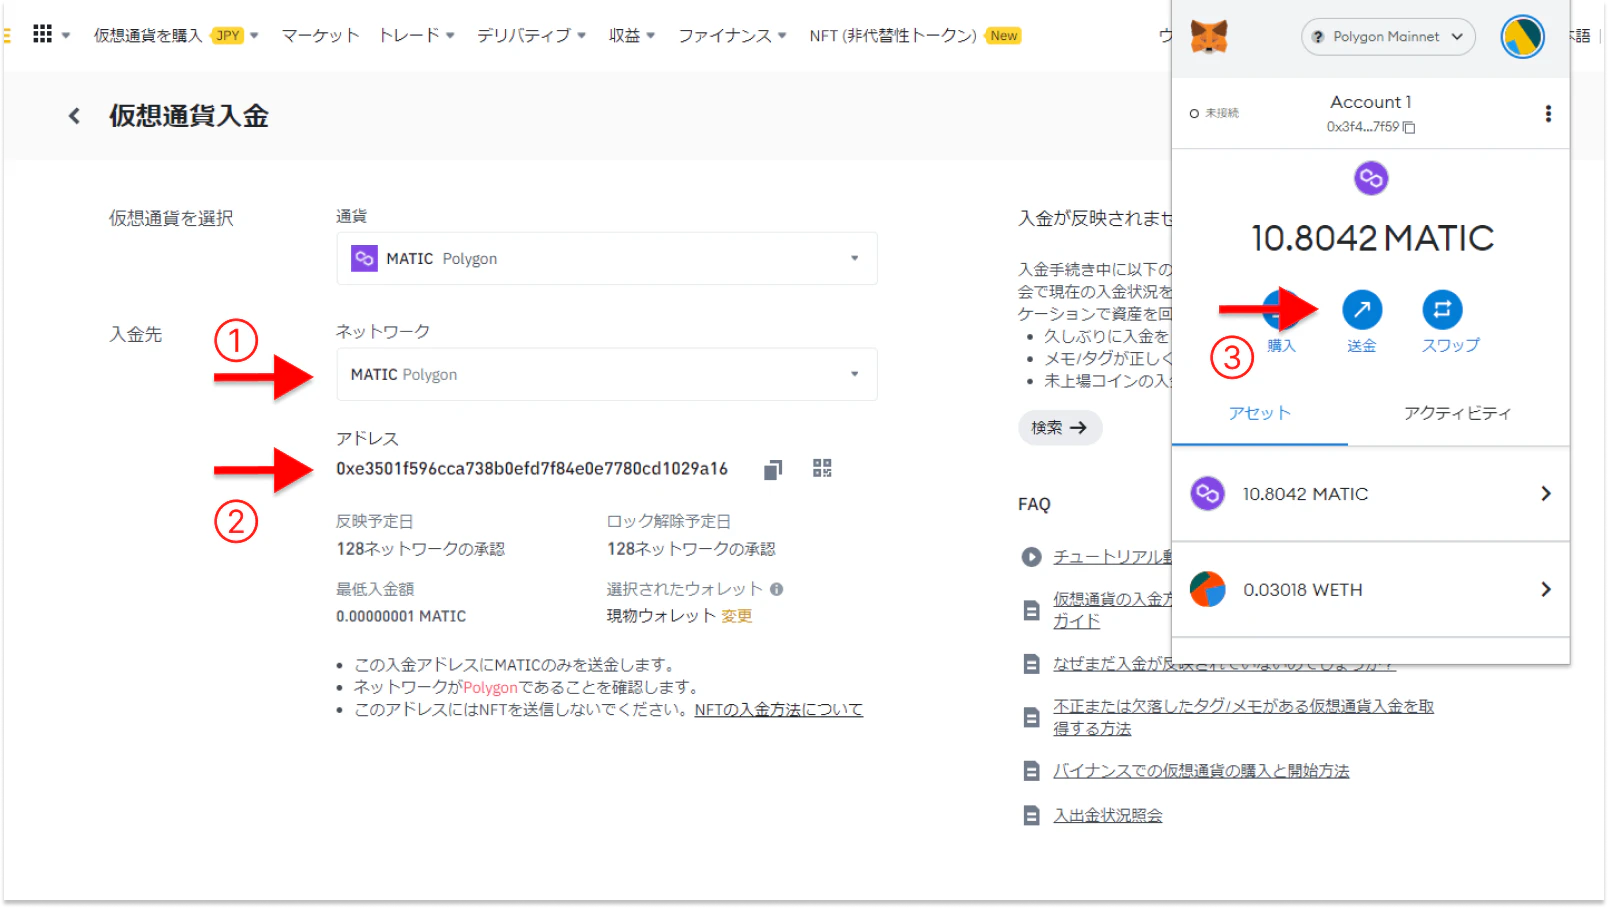Go back with the arrow beside 仮想通貨入金
Image resolution: width=1608 pixels, height=908 pixels.
pos(74,116)
